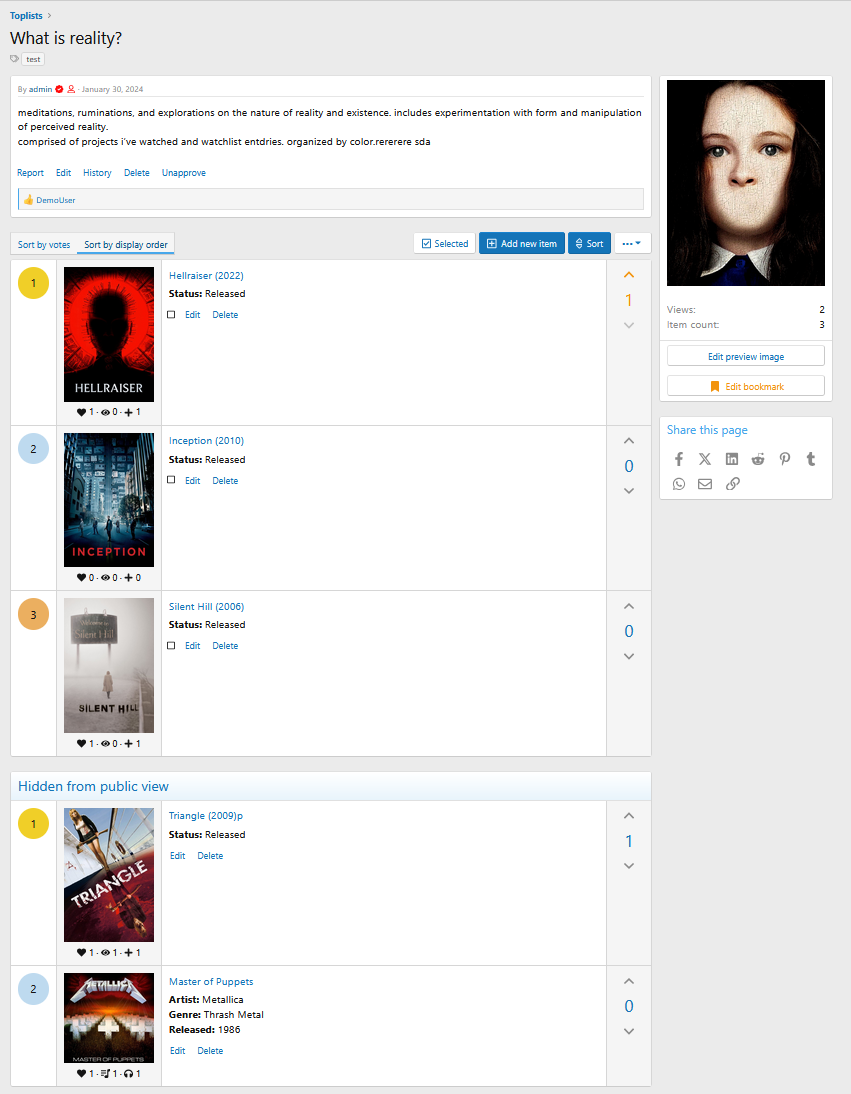This screenshot has width=851, height=1094.
Task: Tick the Hellraiser (2022) checkbox
Action: 171,315
